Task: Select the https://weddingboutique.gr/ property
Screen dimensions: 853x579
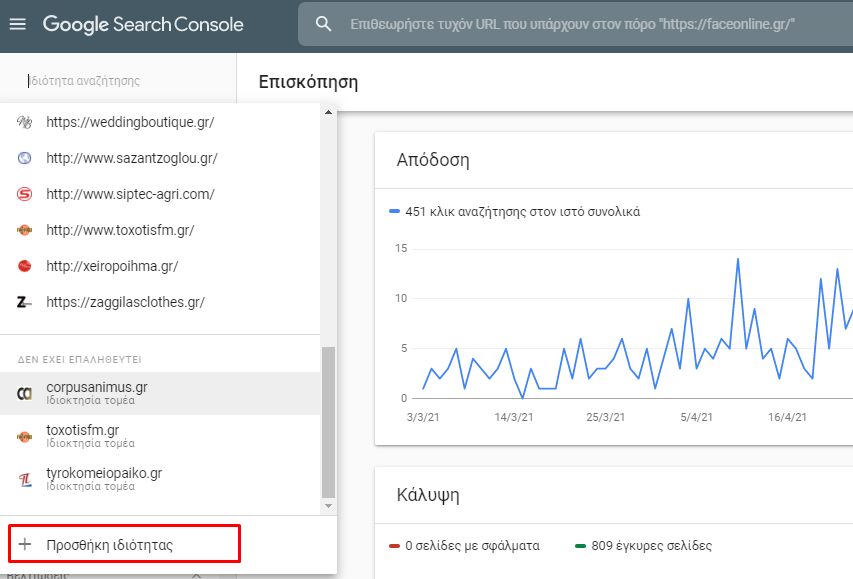Action: 160,122
